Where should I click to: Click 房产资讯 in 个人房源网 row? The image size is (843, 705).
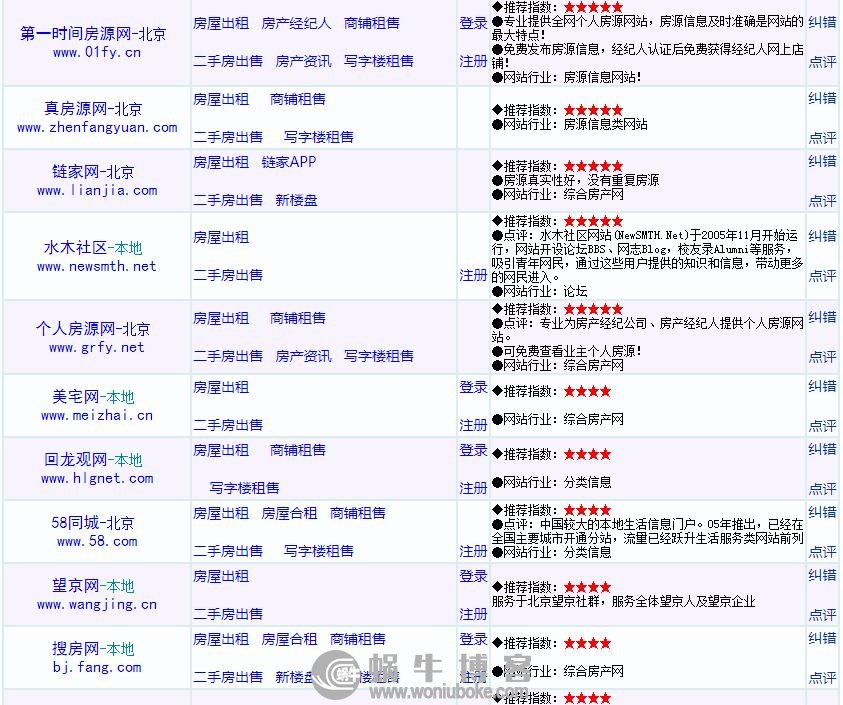303,356
